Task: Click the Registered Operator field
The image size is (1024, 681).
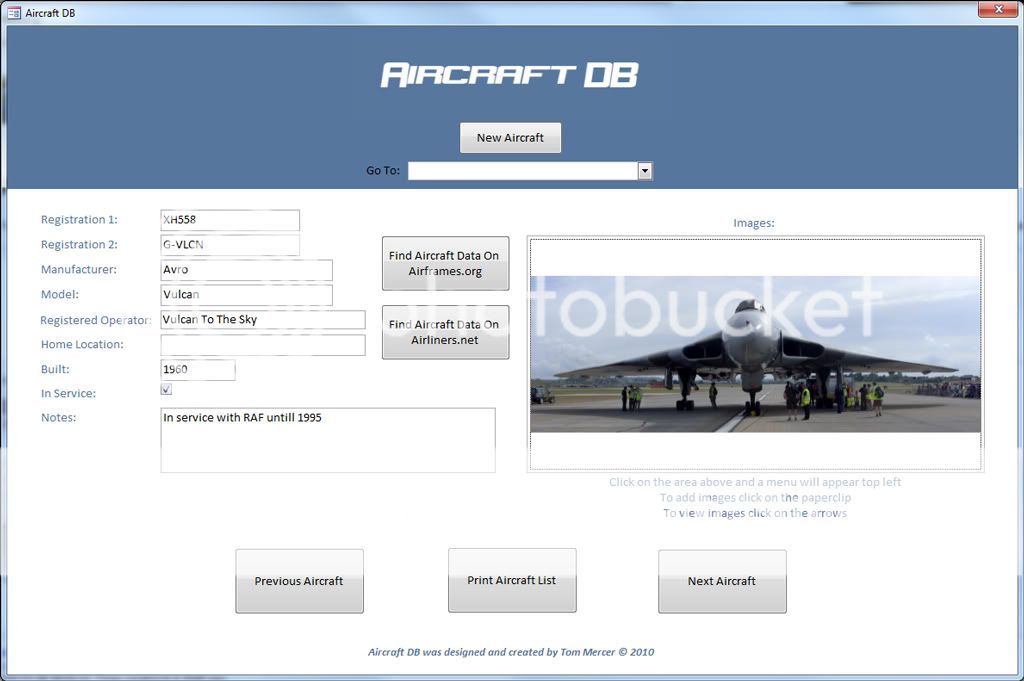Action: coord(263,320)
